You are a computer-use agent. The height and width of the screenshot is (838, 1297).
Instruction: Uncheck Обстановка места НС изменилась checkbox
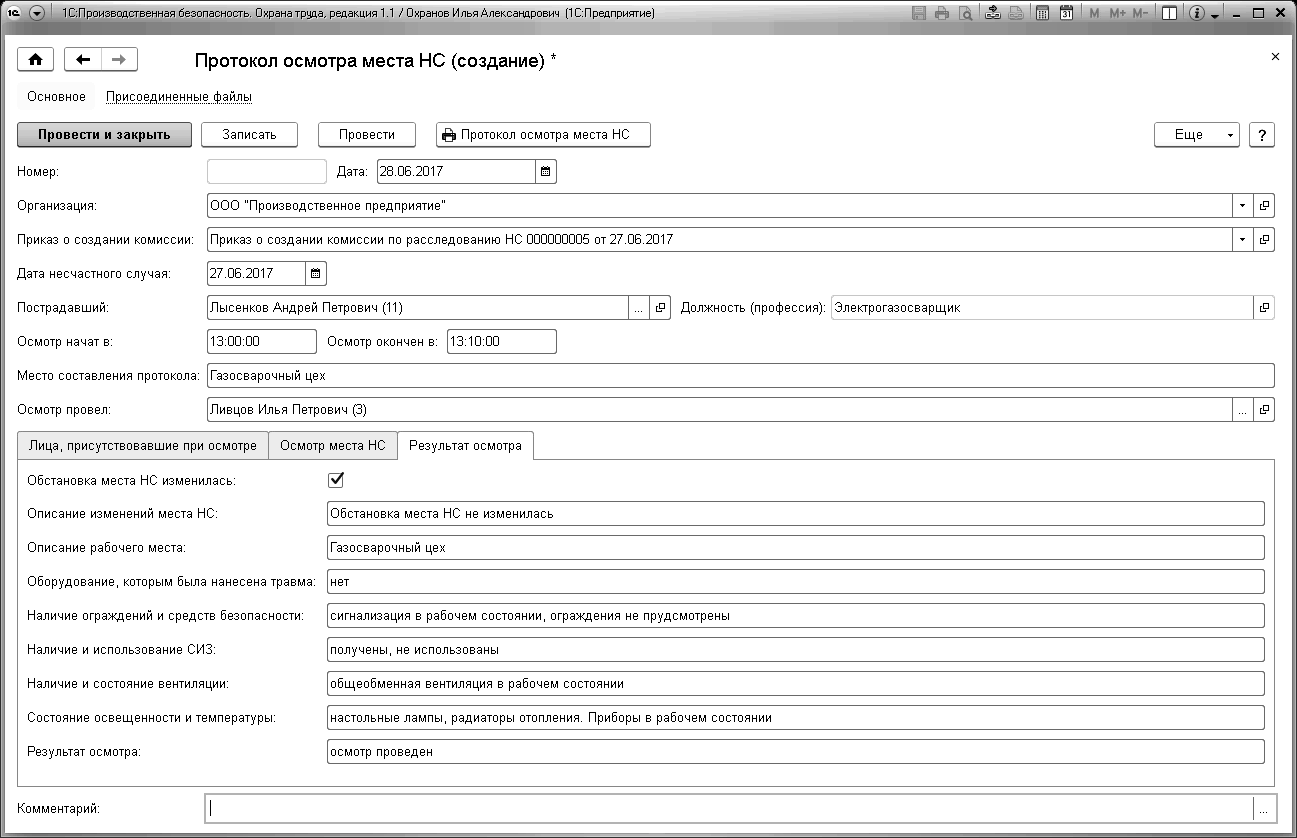(336, 480)
